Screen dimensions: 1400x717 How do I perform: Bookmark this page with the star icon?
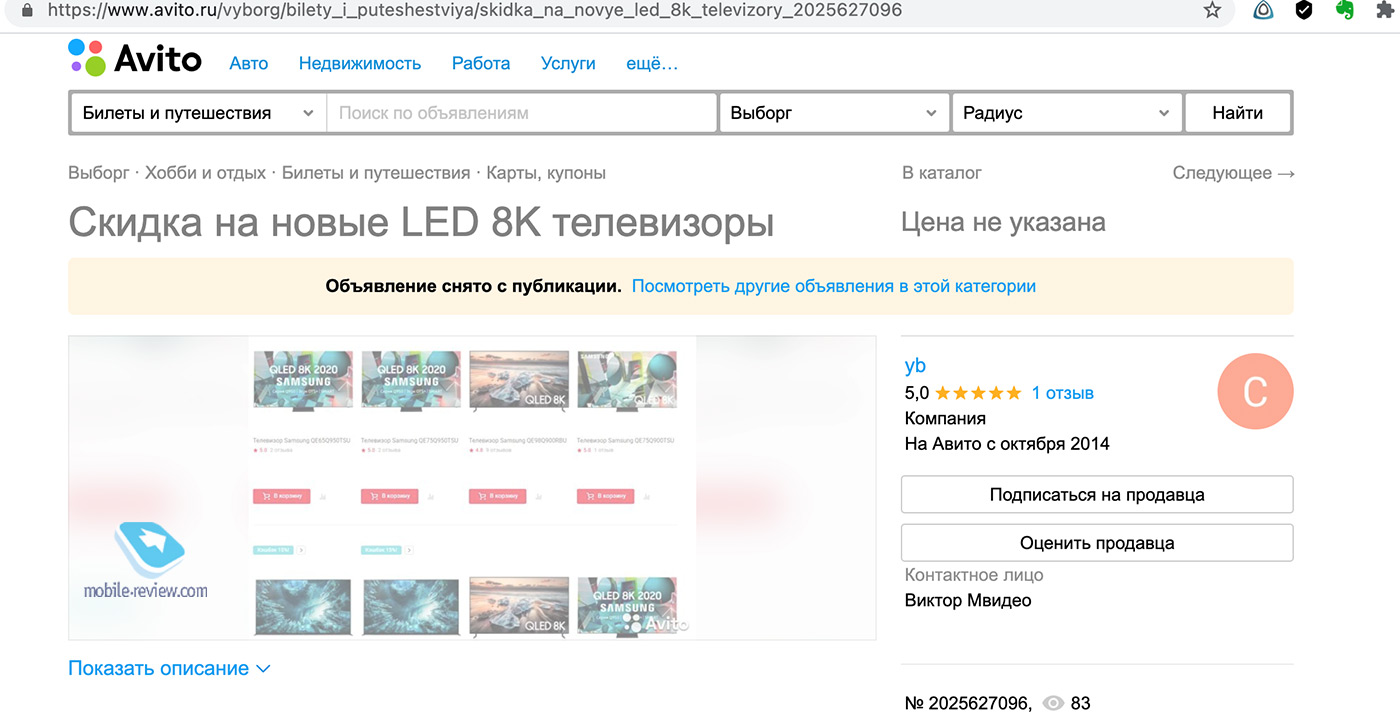tap(1212, 10)
